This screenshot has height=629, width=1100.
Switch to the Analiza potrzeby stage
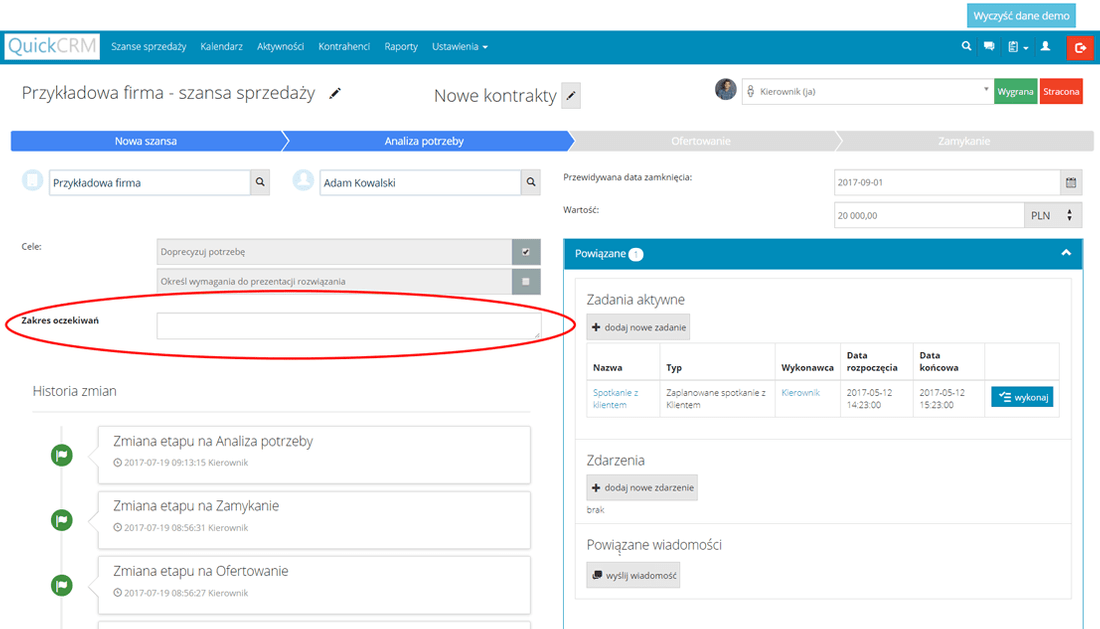(x=425, y=141)
